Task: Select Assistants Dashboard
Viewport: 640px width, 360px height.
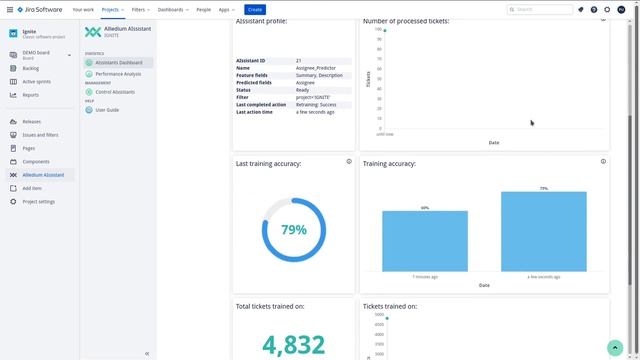Action: tap(118, 62)
